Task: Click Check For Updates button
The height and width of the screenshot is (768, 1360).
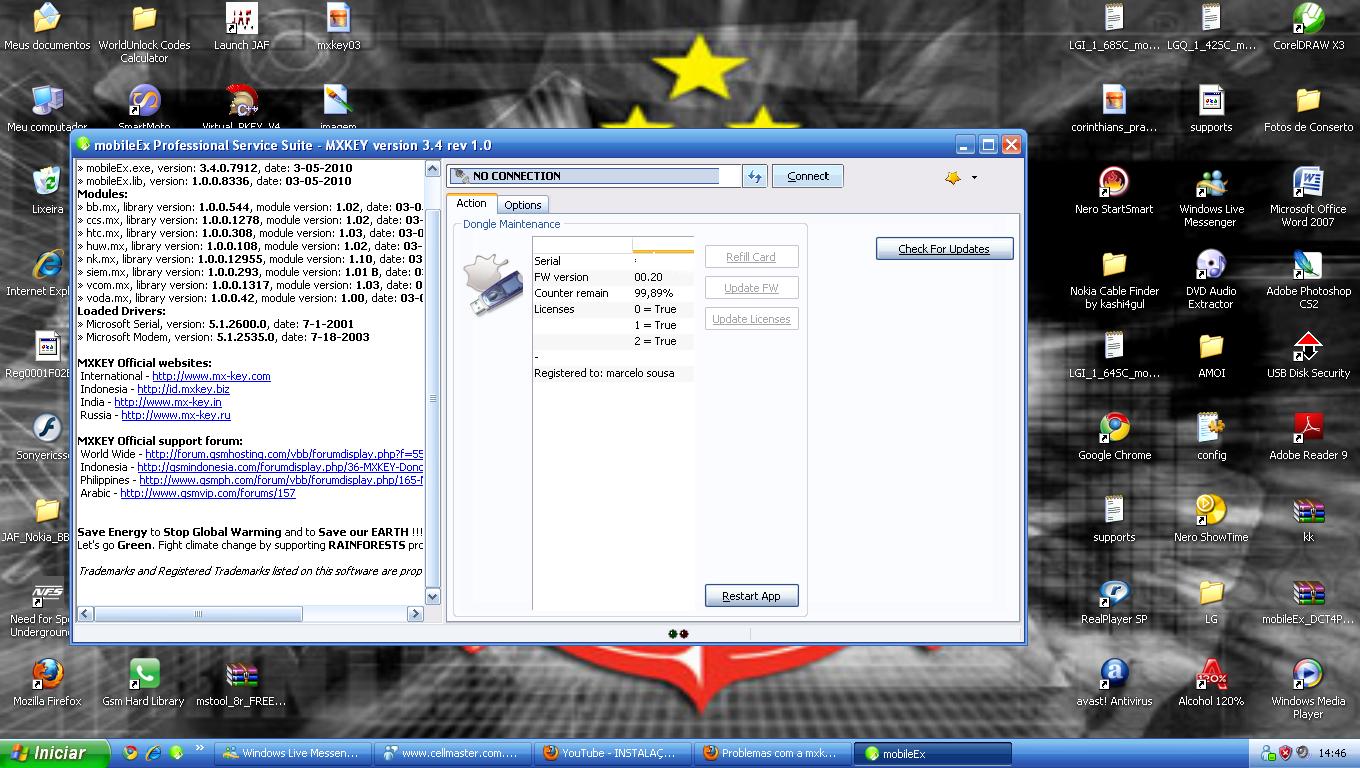Action: point(944,249)
